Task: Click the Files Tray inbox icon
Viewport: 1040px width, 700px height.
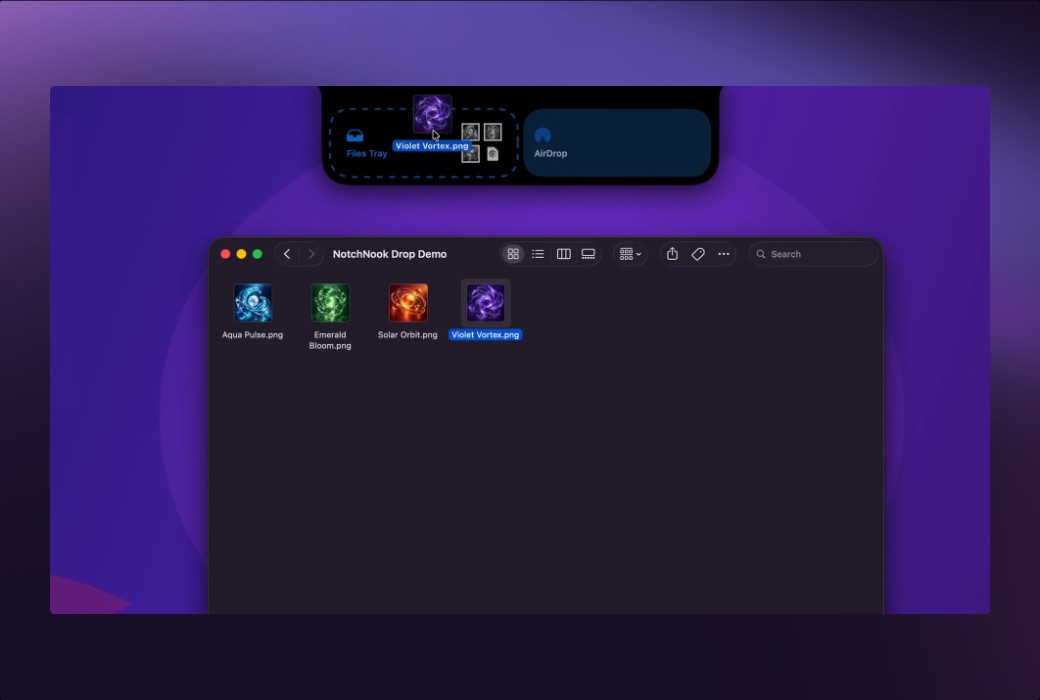Action: click(x=355, y=136)
